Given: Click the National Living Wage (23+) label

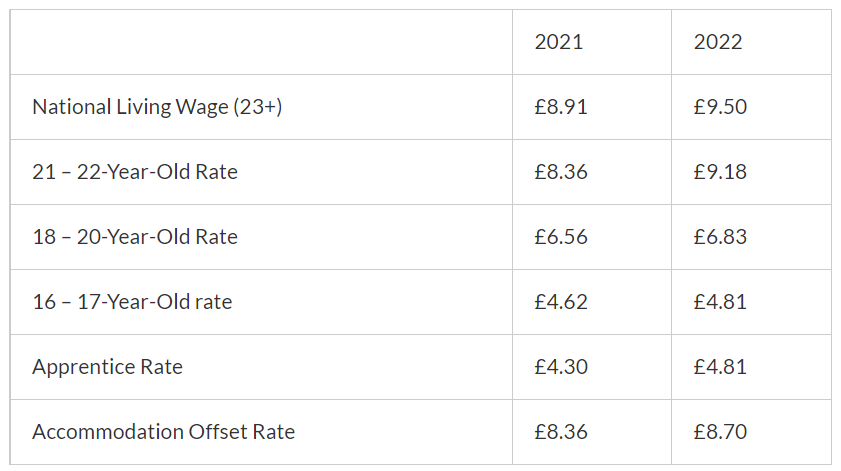Looking at the screenshot, I should pos(157,107).
